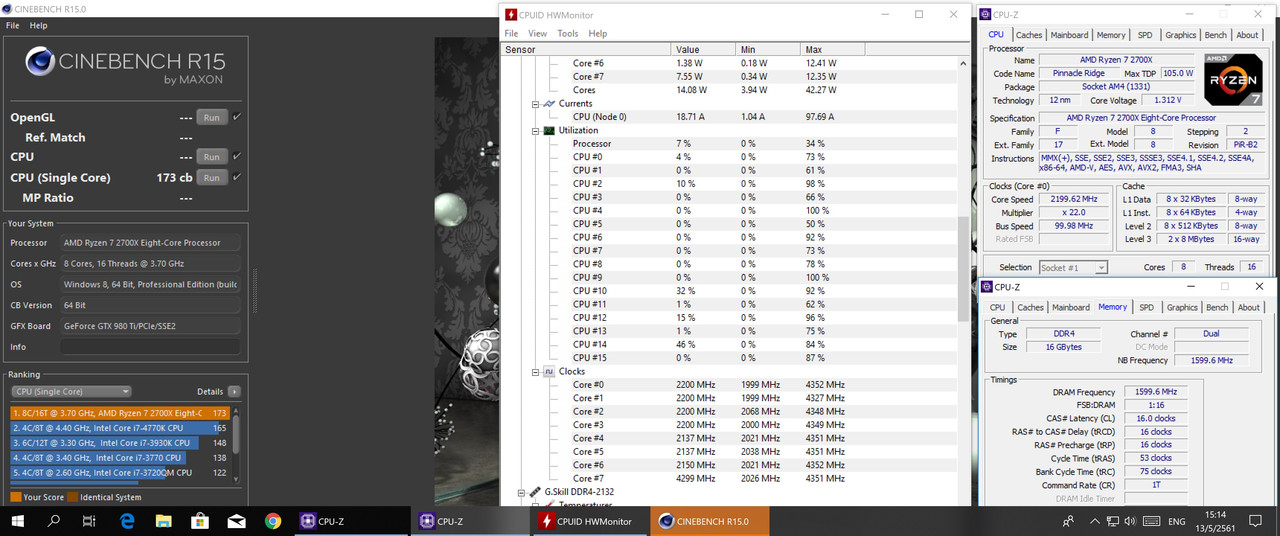The image size is (1280, 536).
Task: Open File Explorer from the taskbar
Action: pyautogui.click(x=163, y=521)
